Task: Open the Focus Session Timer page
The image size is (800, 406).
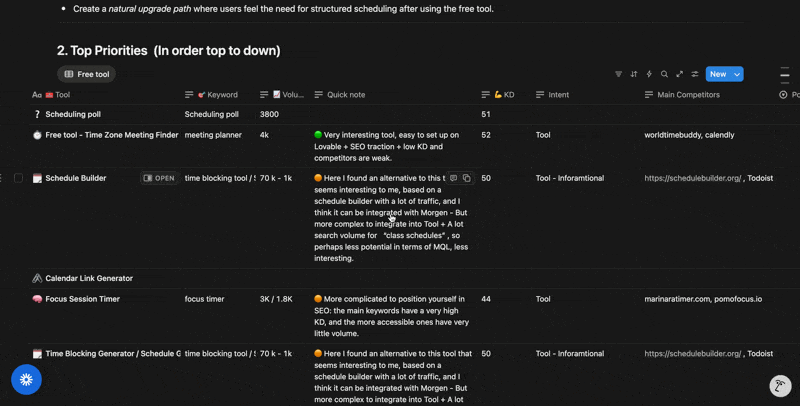Action: coord(82,299)
